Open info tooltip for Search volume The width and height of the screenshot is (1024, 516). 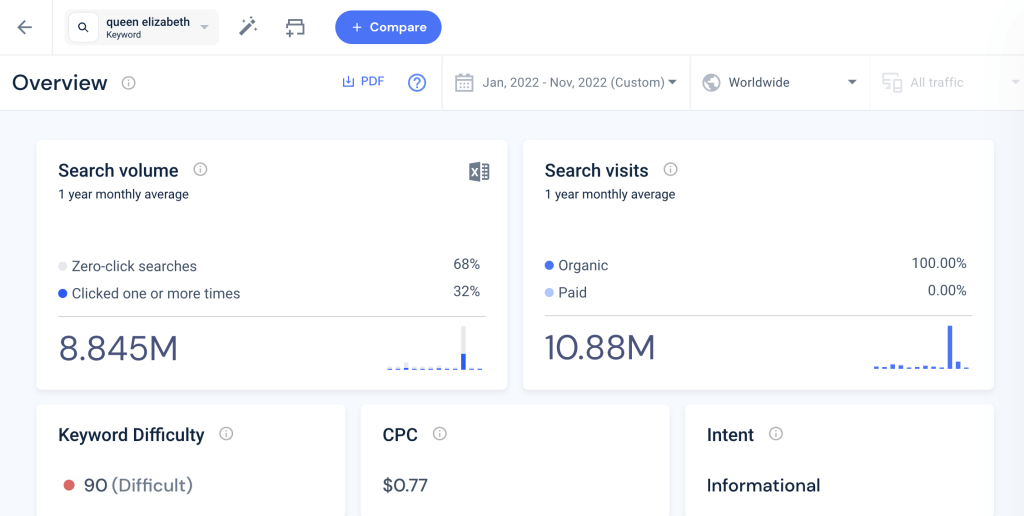tap(200, 170)
